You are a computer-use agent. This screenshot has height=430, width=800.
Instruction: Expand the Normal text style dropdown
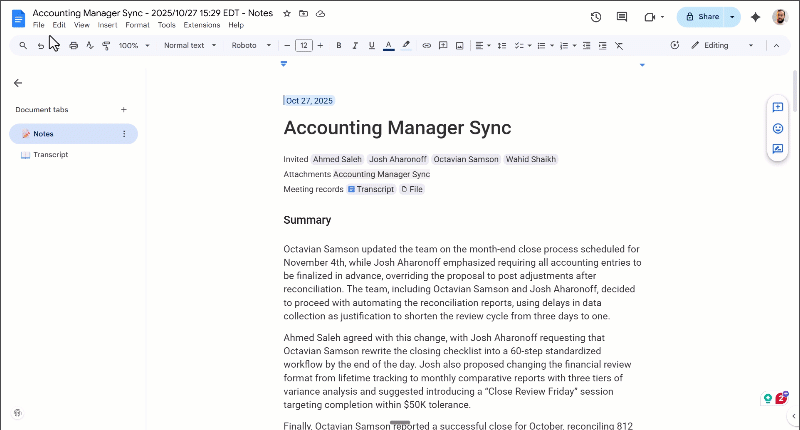click(x=189, y=45)
